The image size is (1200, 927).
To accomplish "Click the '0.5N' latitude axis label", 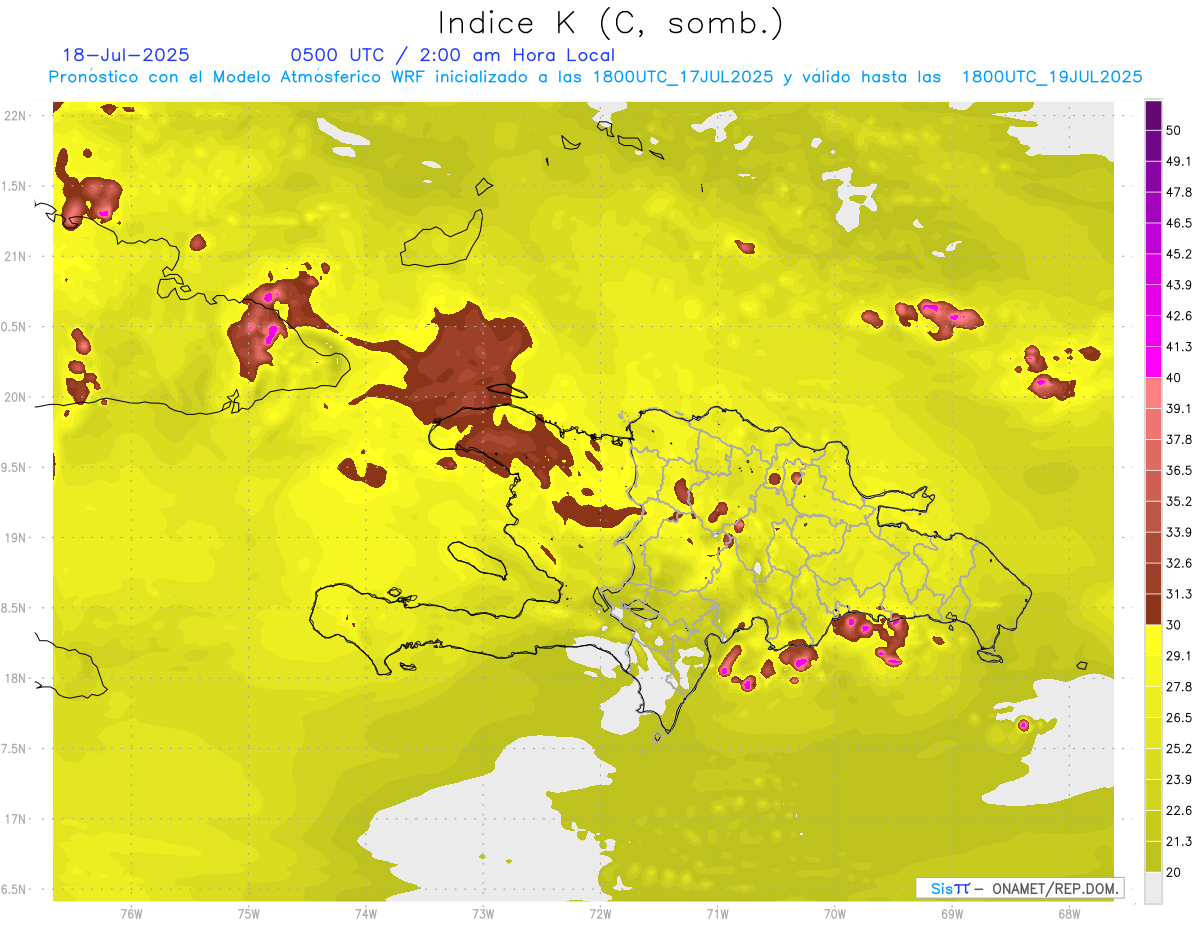I will (x=14, y=327).
